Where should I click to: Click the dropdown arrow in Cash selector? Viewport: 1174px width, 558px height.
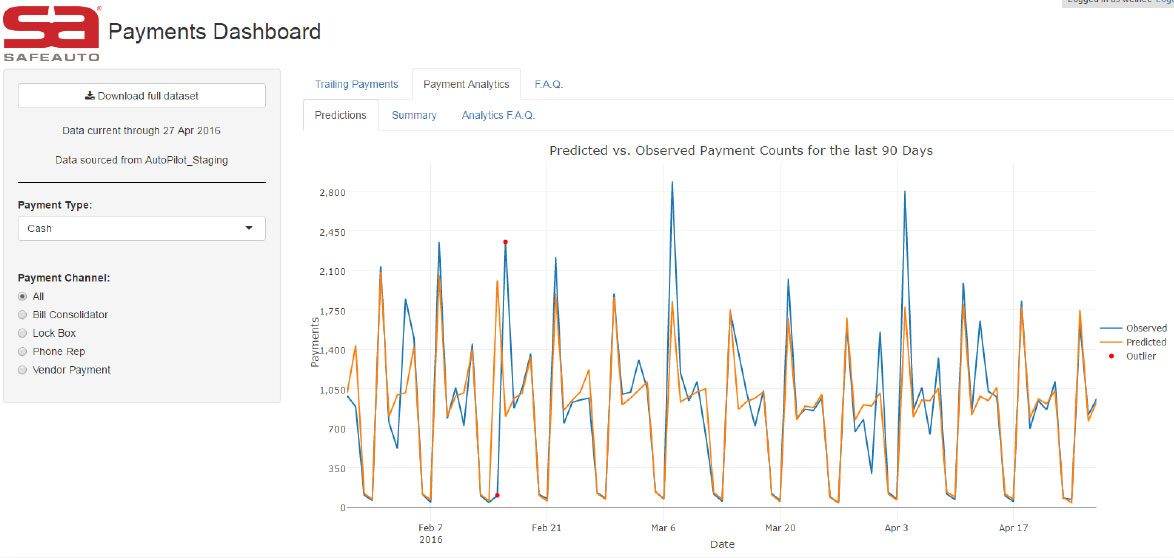[x=249, y=228]
